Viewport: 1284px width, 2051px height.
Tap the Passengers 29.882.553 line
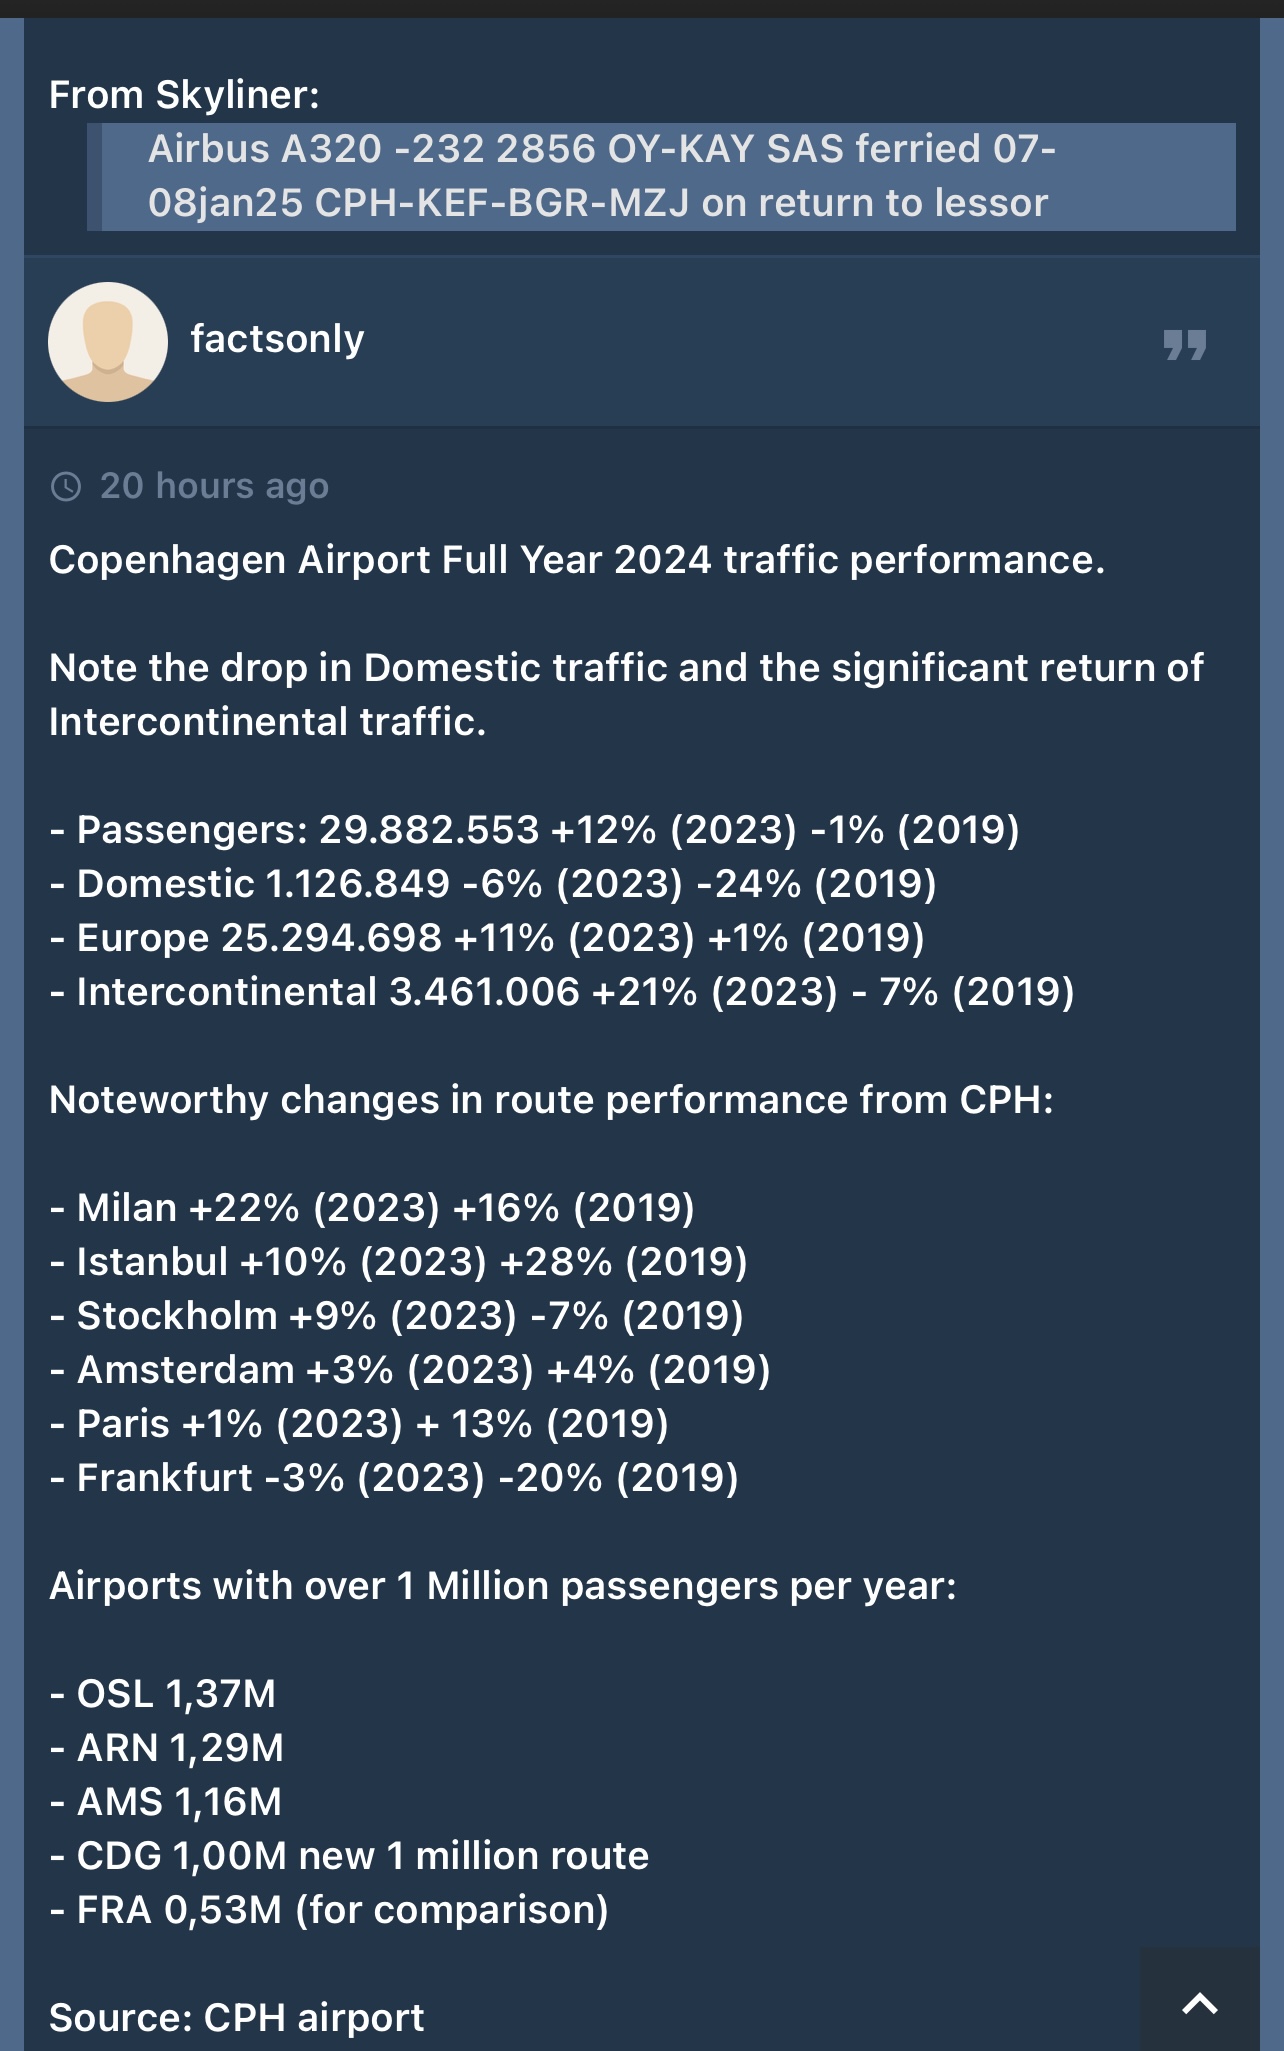[x=534, y=830]
